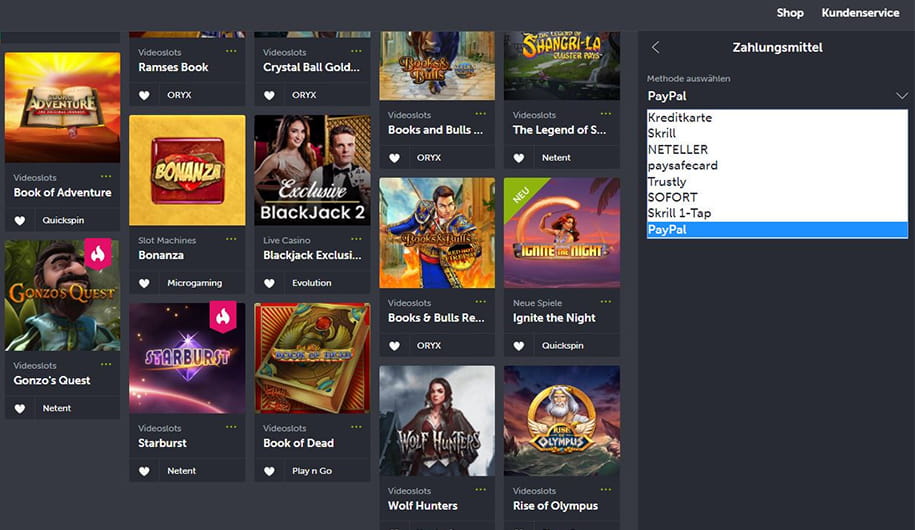Click Netent provider under Gonzo's Quest
Screen dimensions: 915x530
57,409
